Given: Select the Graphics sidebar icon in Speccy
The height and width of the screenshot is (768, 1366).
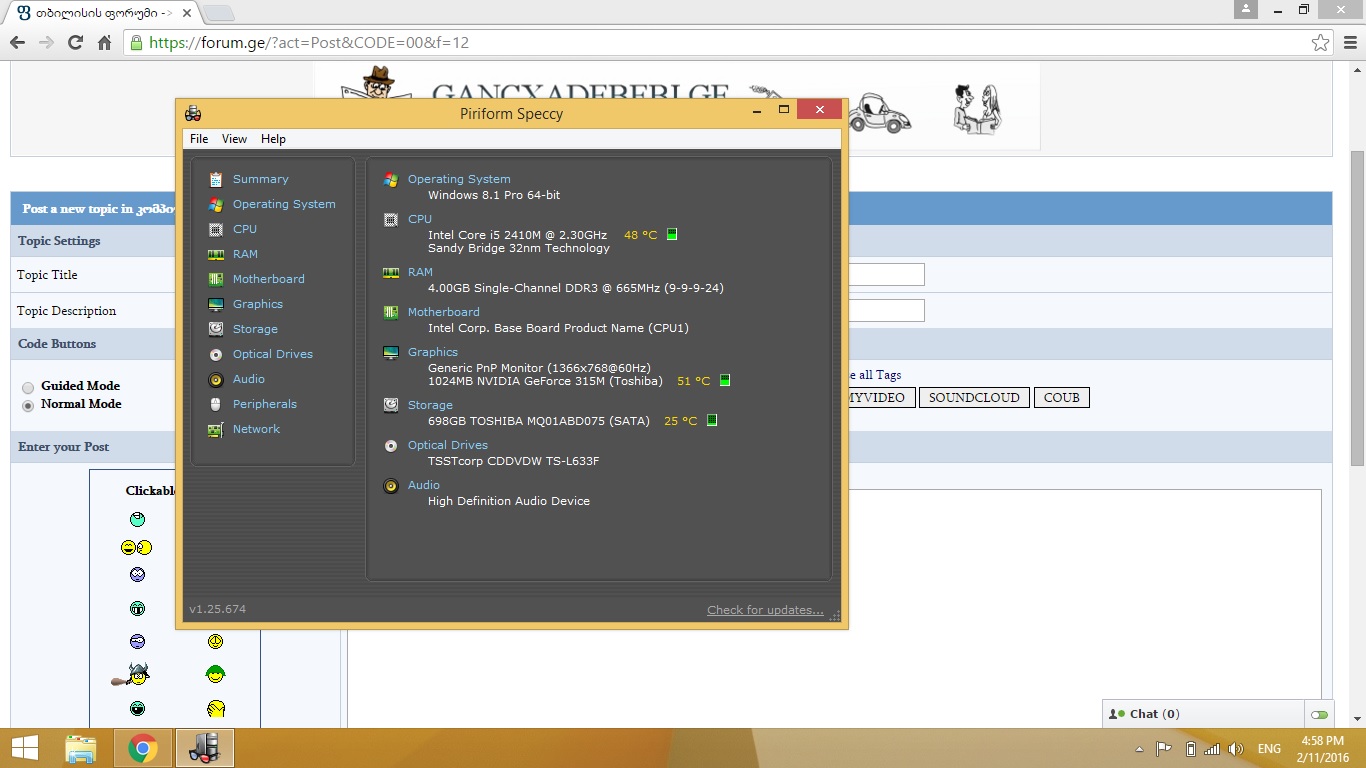Looking at the screenshot, I should coord(215,304).
